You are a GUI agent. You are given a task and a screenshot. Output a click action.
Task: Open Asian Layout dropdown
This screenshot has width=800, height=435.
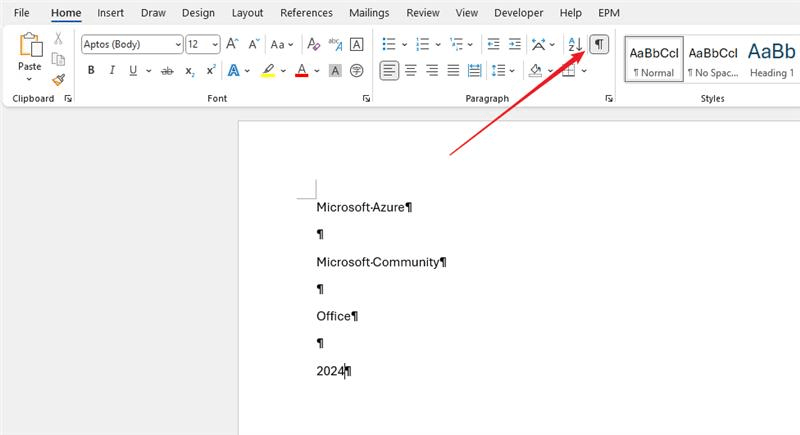[x=542, y=44]
